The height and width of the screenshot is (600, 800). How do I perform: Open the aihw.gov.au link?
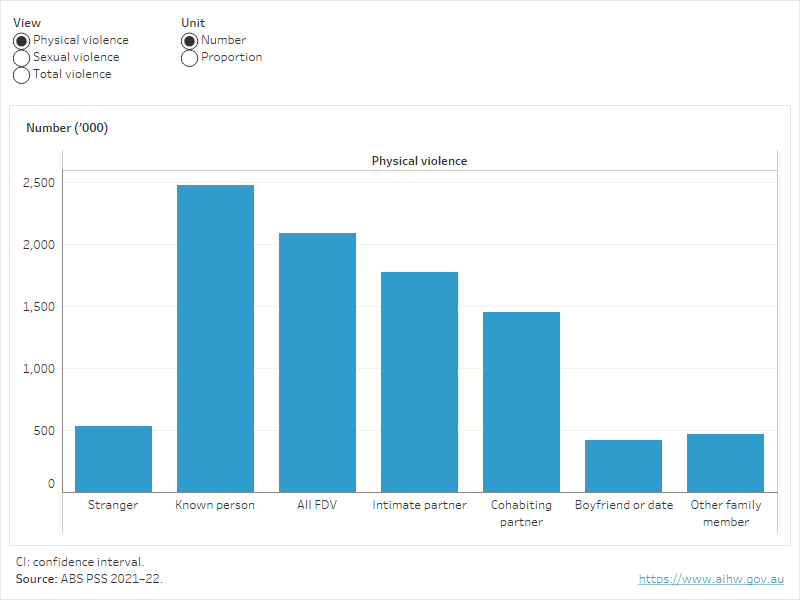pyautogui.click(x=712, y=579)
